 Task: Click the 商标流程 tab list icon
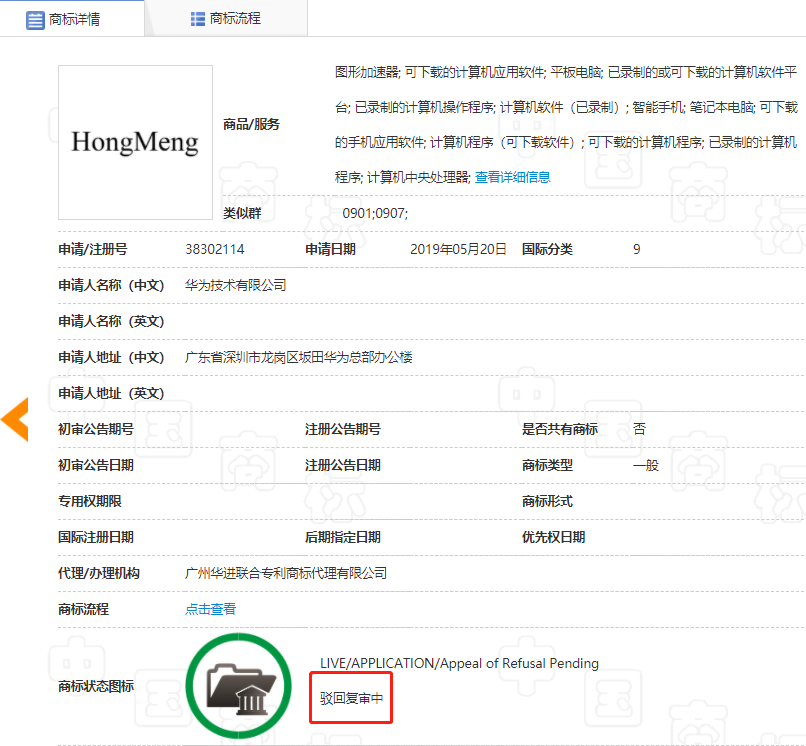pyautogui.click(x=197, y=19)
